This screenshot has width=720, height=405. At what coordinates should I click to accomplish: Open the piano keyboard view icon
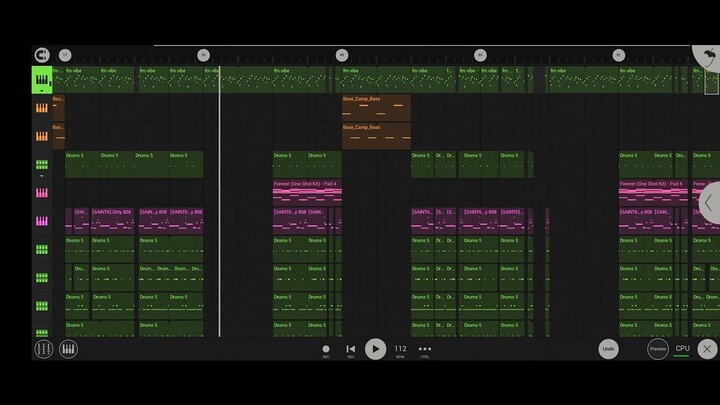68,349
